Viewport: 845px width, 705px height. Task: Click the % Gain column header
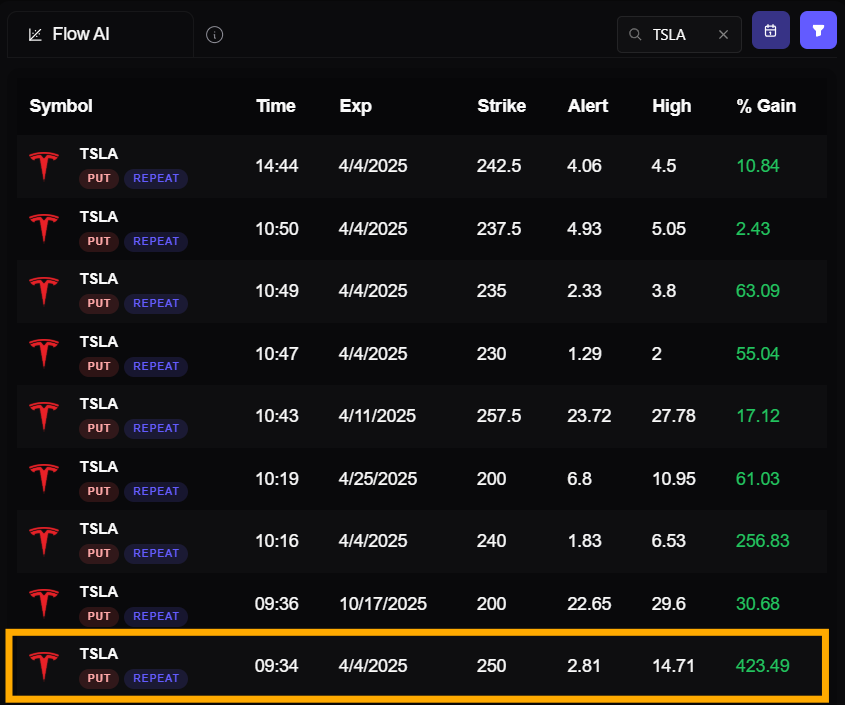(x=766, y=106)
